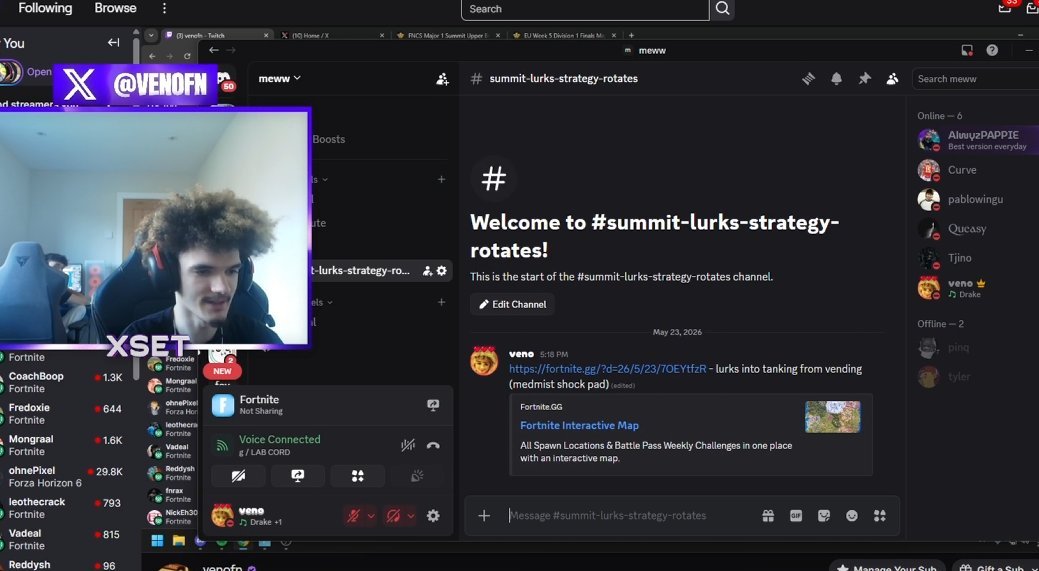Viewport: 1039px width, 571px height.
Task: Go back with Discord back arrow
Action: click(213, 50)
